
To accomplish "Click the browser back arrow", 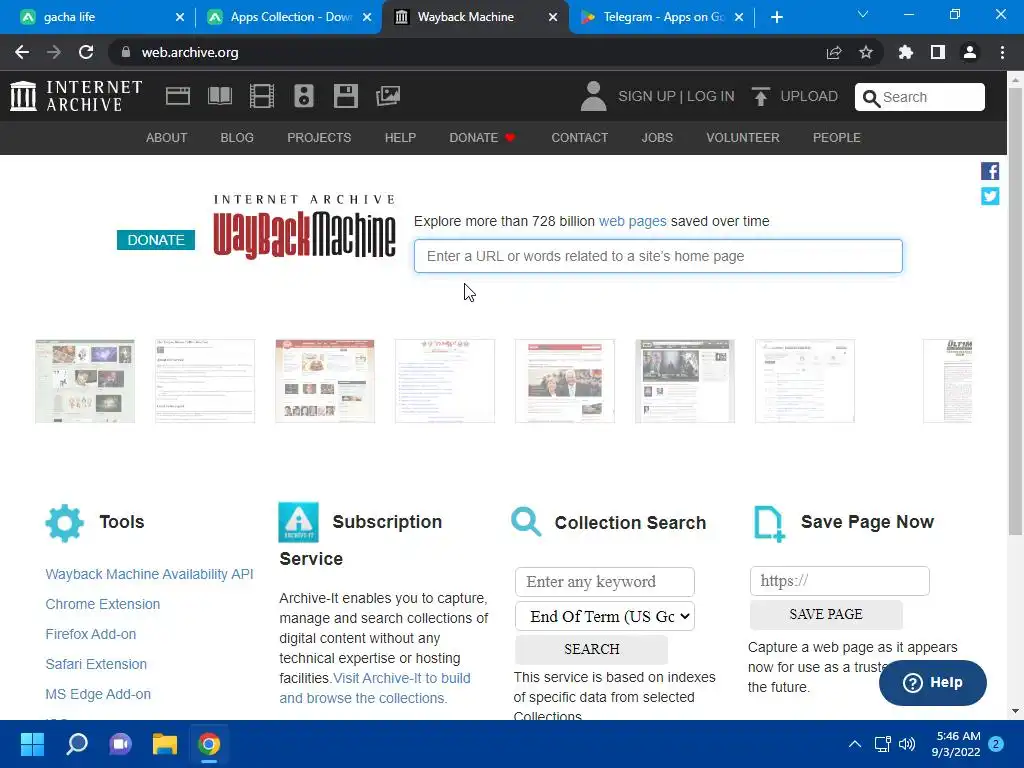I will coord(22,52).
